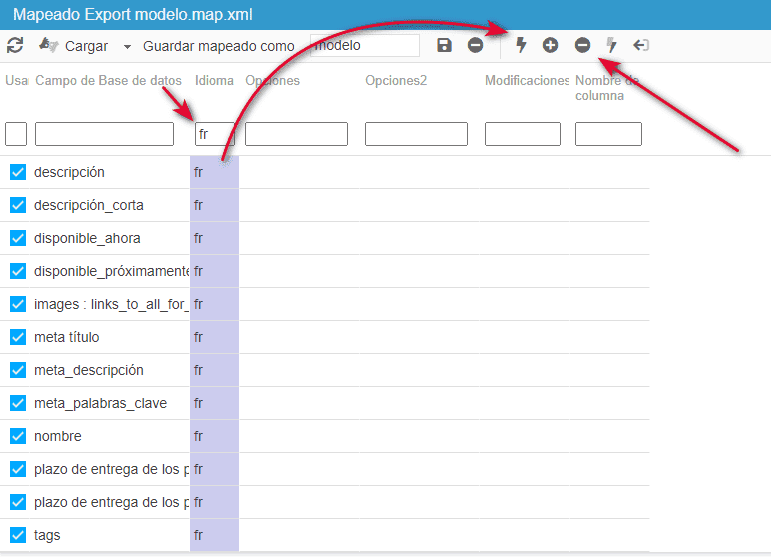Screen dimensions: 771x558
Task: Select the disponible_ahora row label
Action: (87, 238)
